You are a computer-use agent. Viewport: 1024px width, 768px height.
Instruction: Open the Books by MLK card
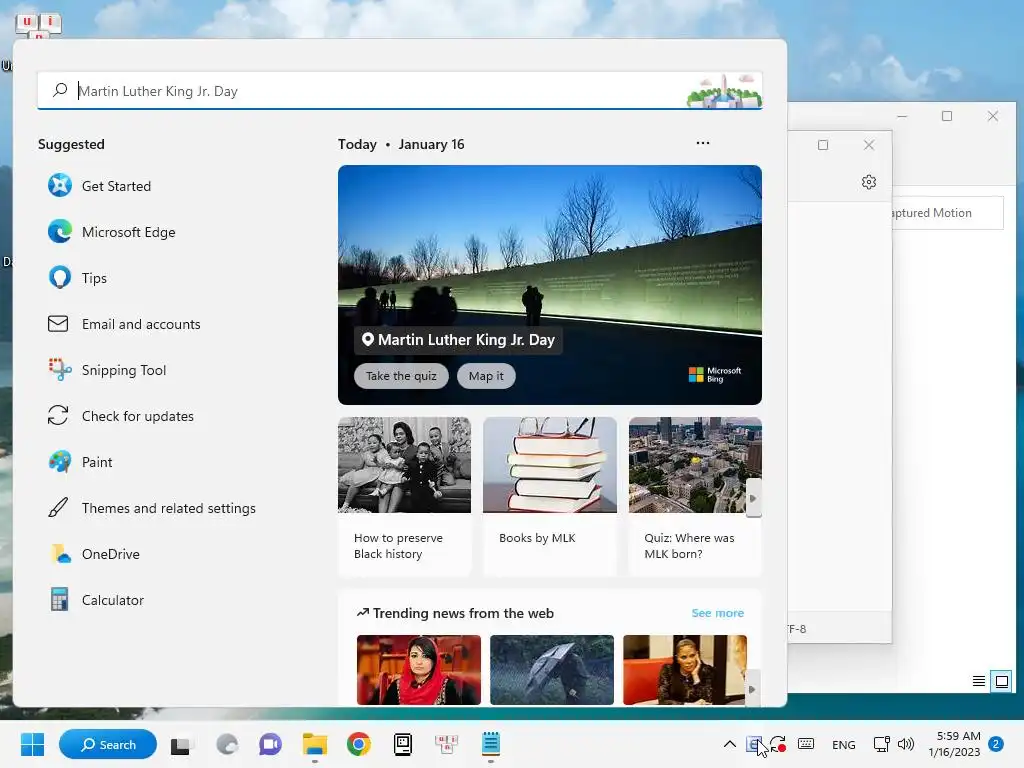550,497
